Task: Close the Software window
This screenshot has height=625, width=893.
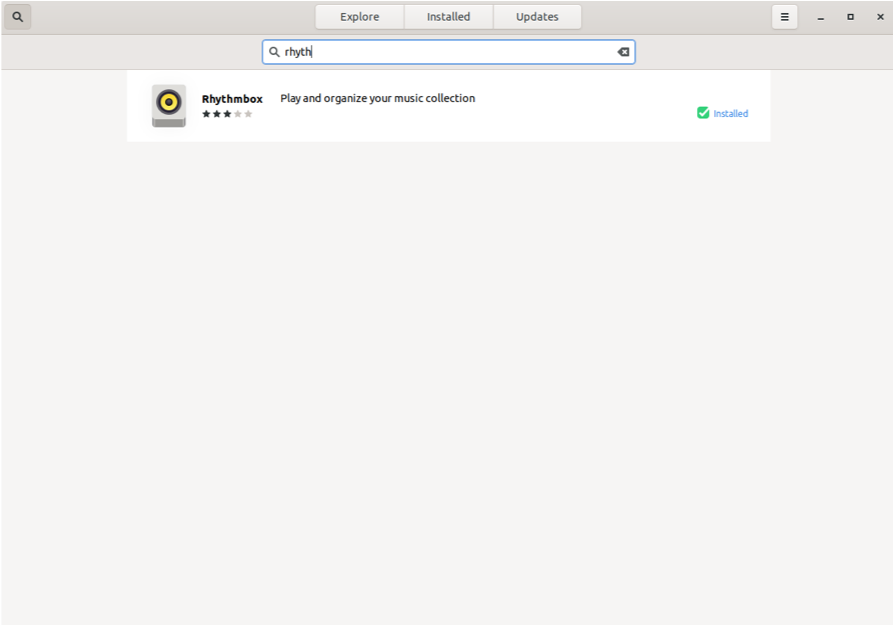Action: (x=880, y=17)
